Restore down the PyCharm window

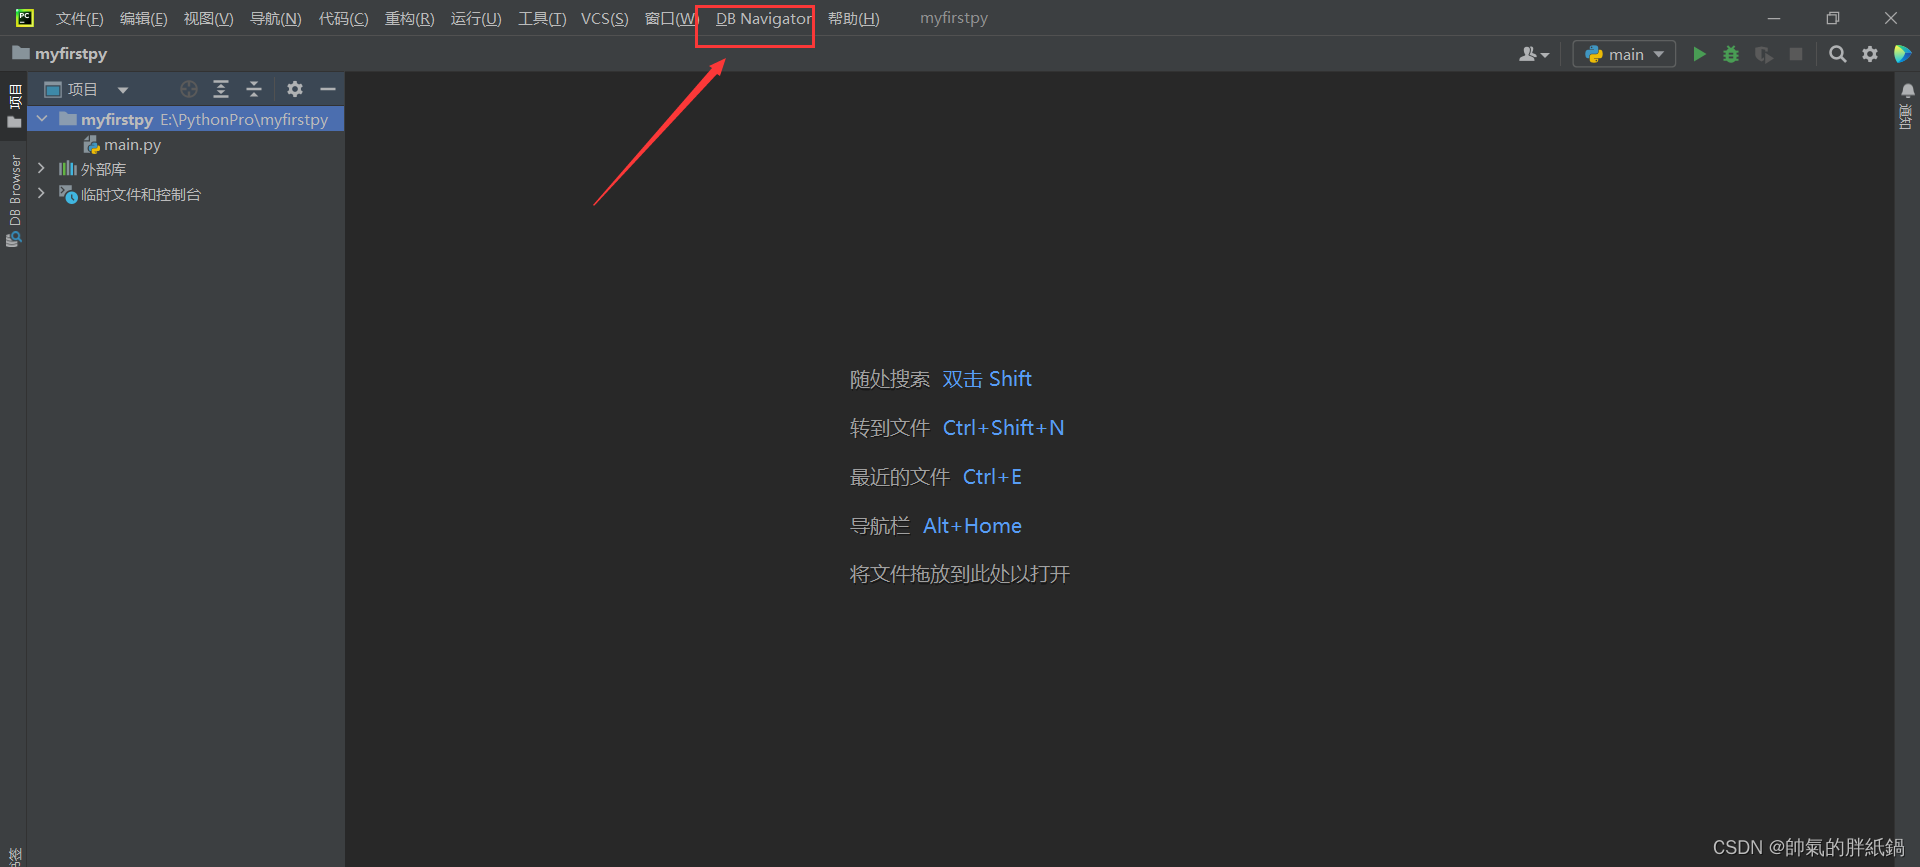click(1832, 18)
